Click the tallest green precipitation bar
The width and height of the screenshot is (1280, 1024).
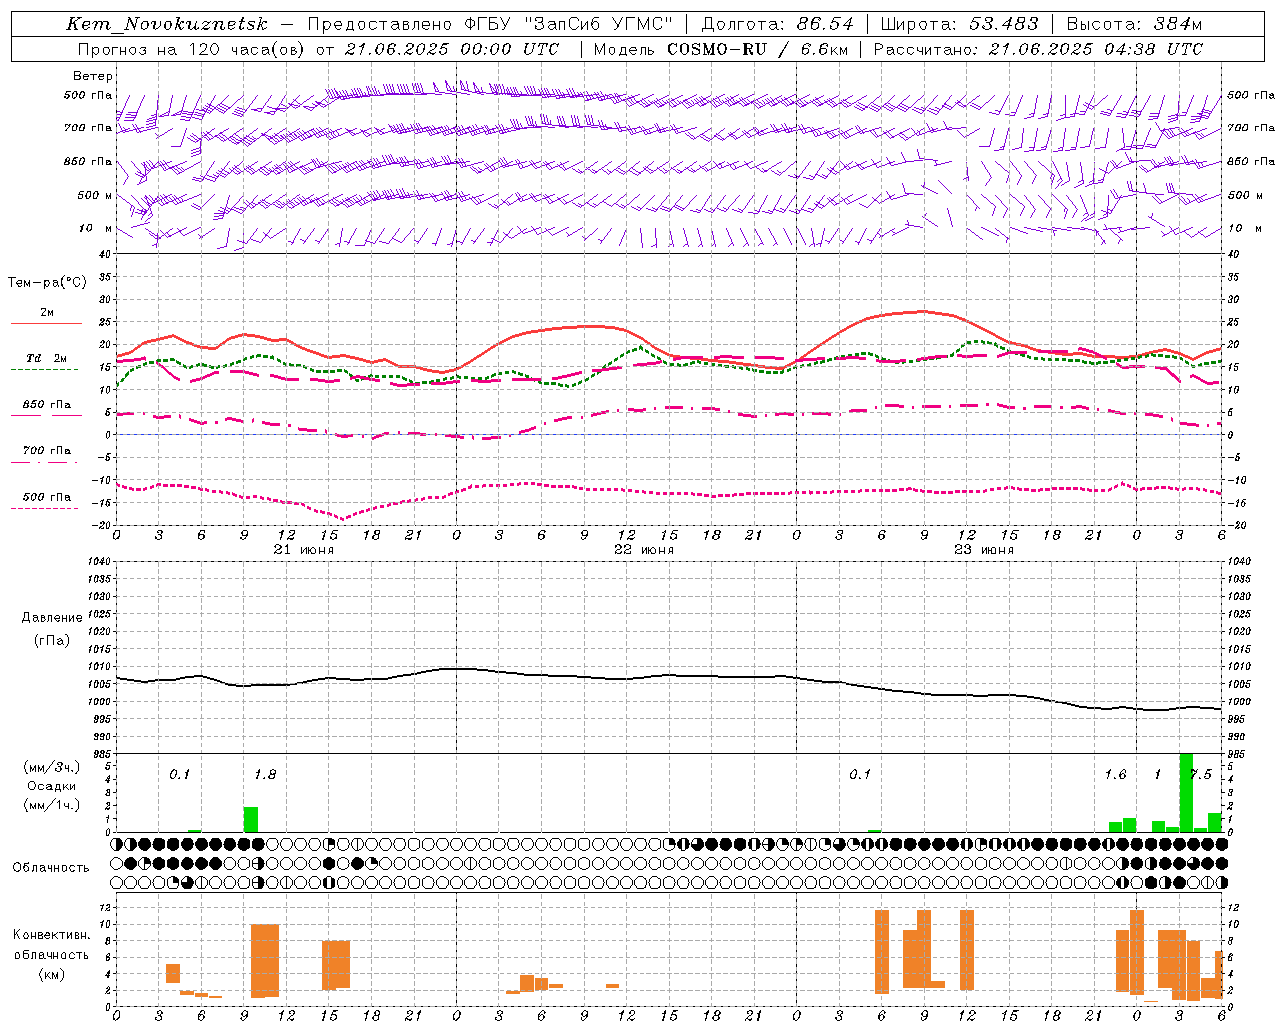1186,792
